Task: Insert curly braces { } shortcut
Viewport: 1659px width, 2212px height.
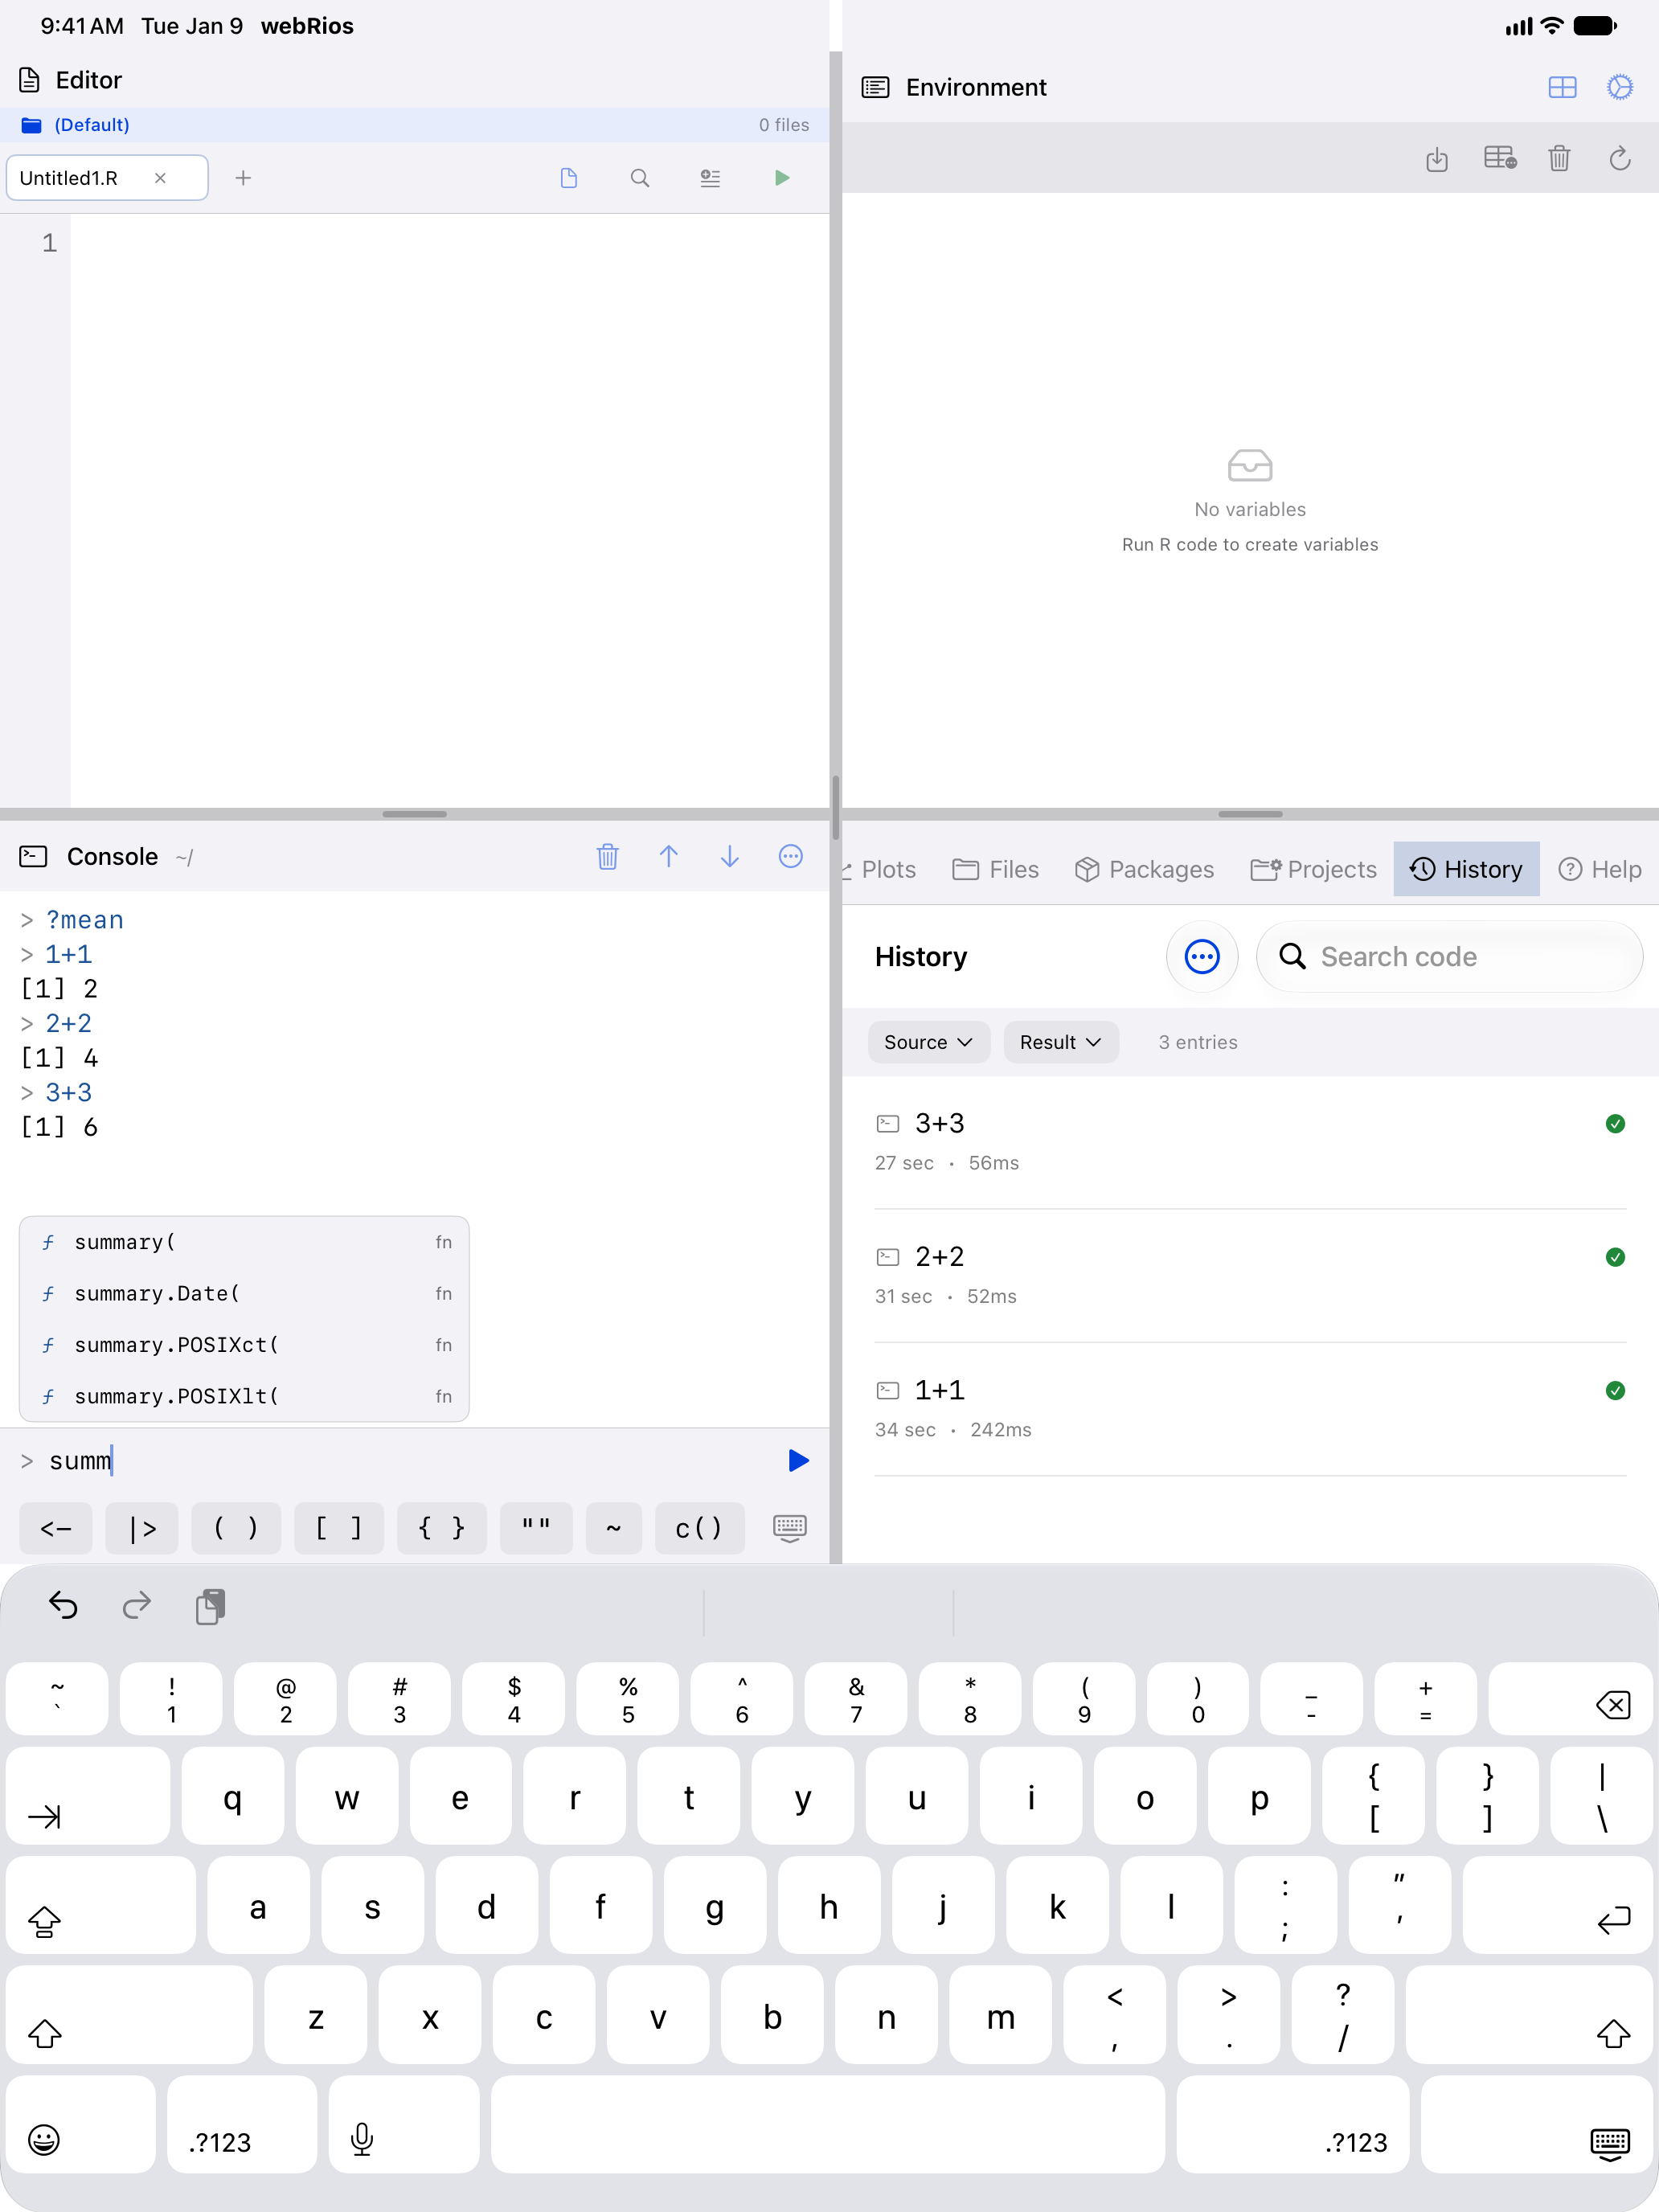Action: [x=441, y=1528]
